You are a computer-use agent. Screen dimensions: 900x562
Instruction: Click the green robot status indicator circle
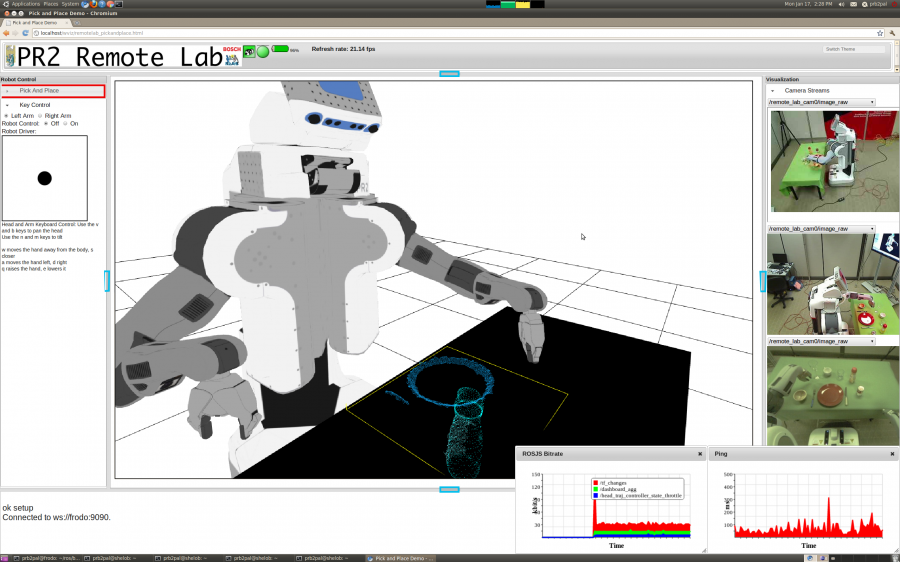point(263,51)
